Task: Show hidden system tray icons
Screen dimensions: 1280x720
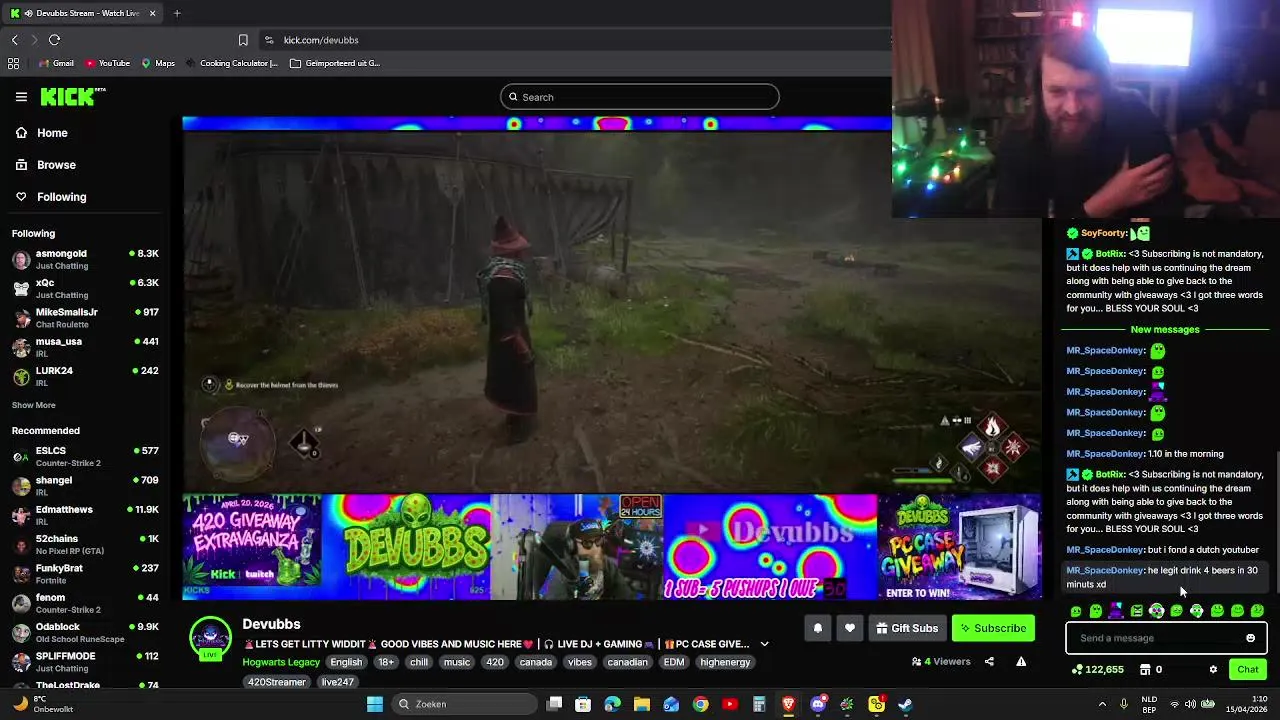Action: [1102, 704]
